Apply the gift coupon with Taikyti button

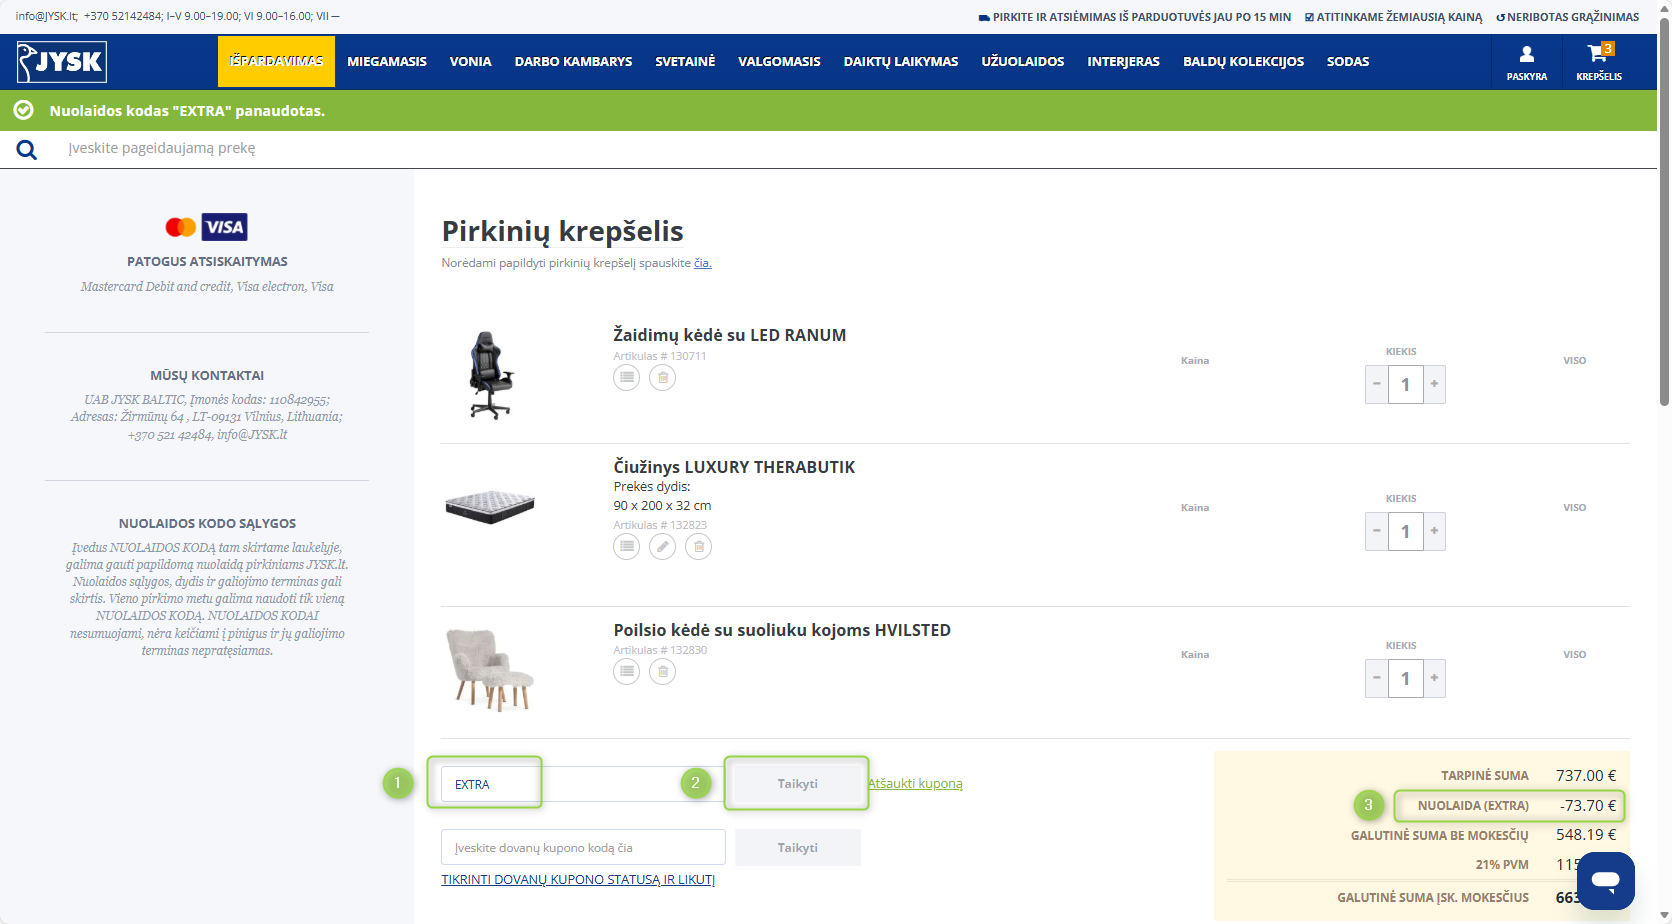click(x=797, y=848)
